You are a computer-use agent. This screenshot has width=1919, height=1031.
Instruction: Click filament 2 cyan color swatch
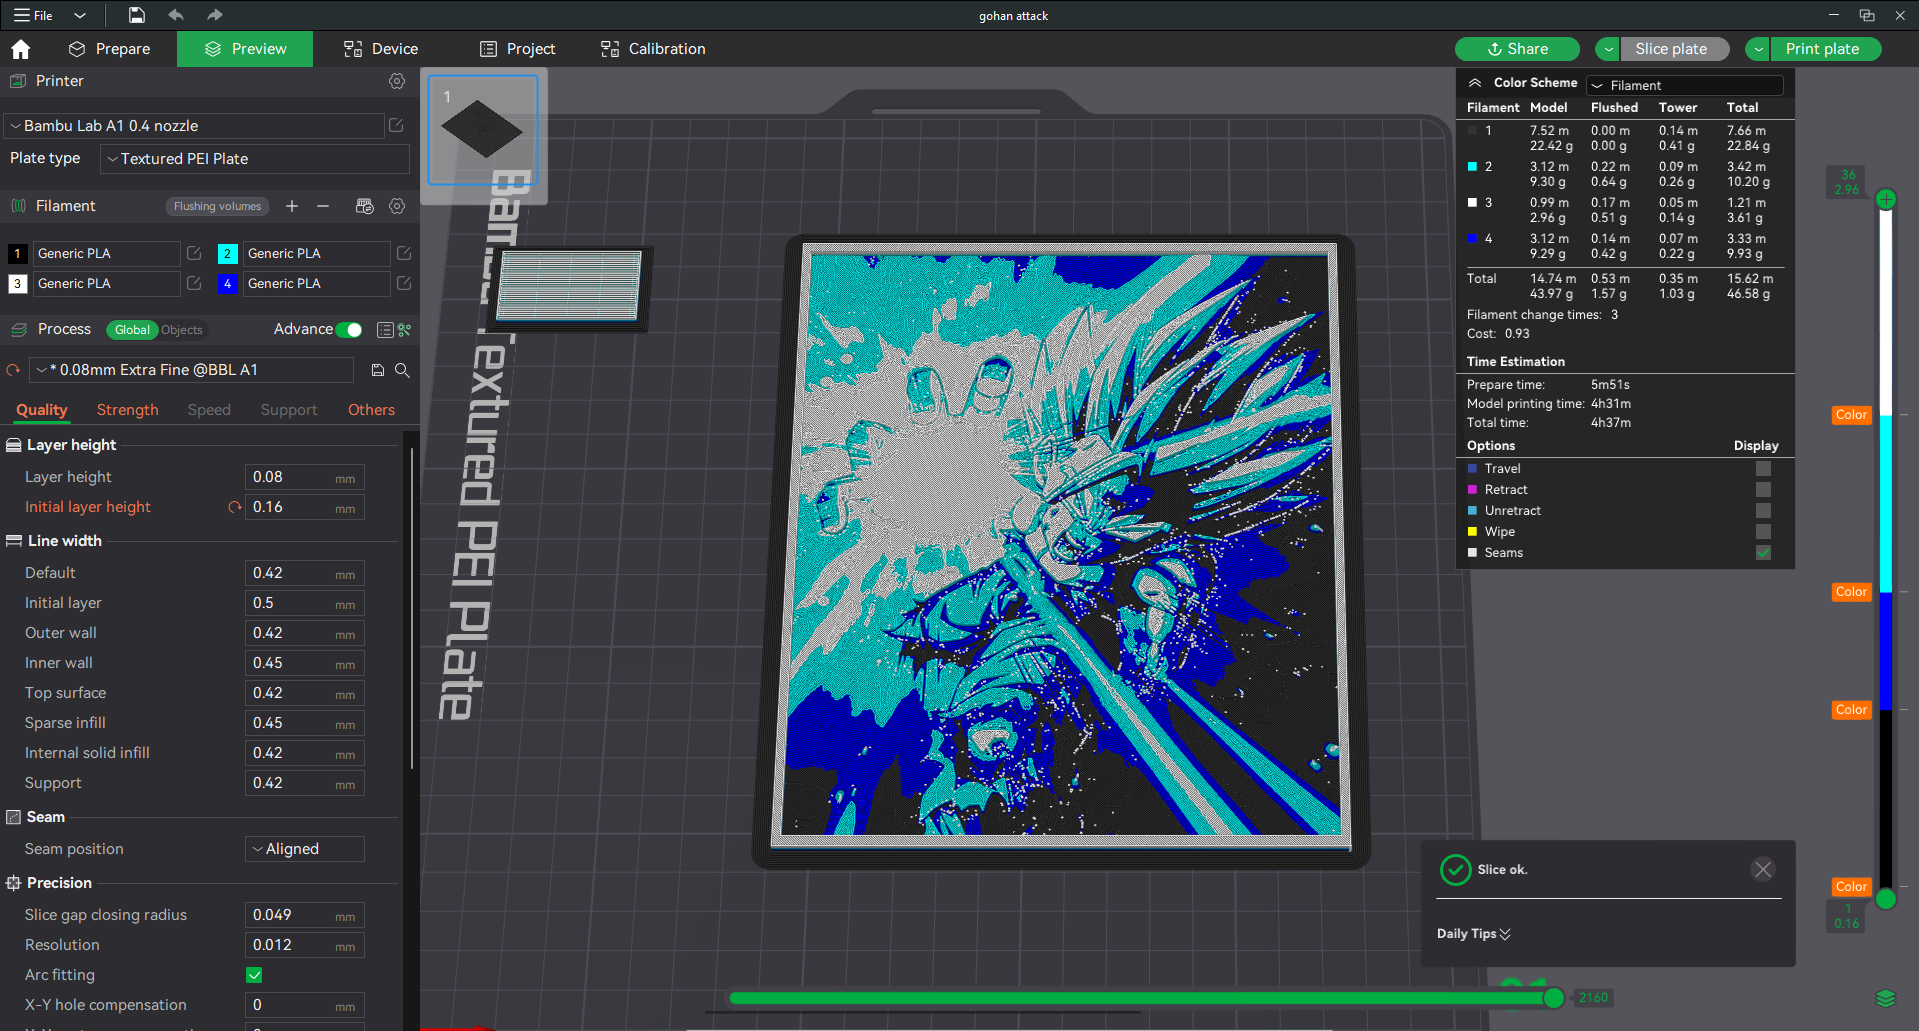227,253
